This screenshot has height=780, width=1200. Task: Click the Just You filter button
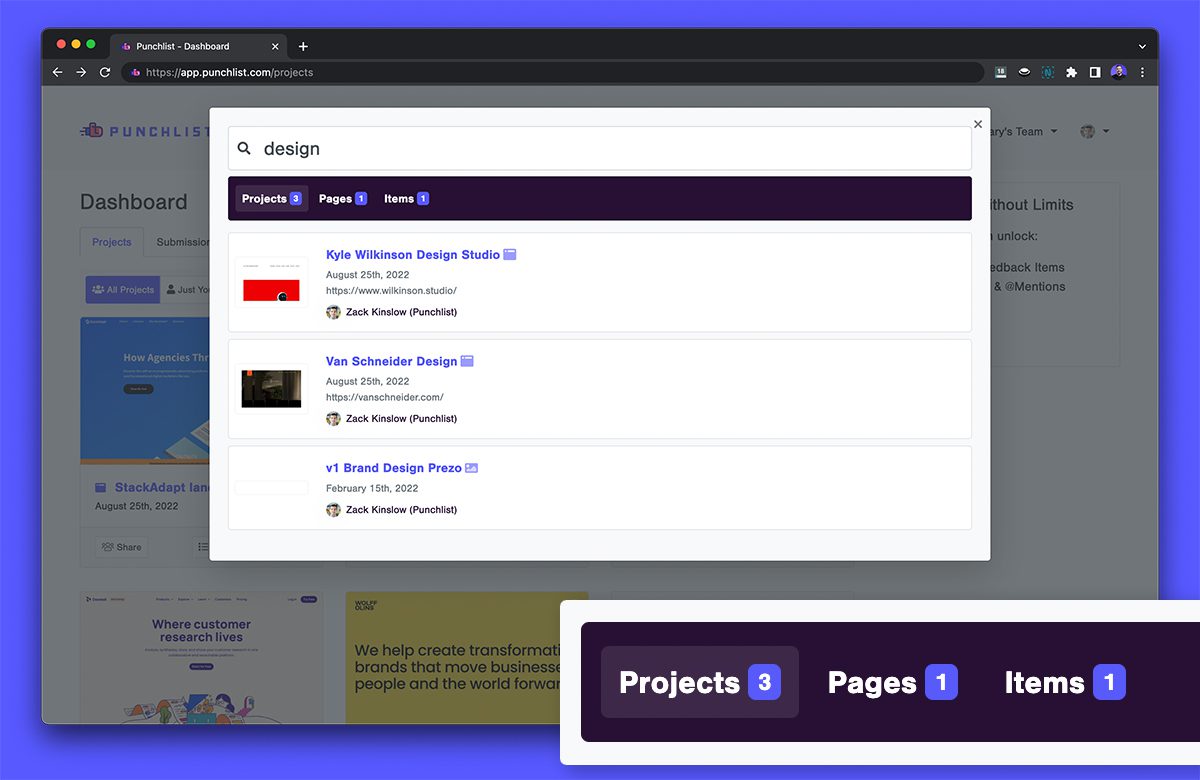pos(186,290)
